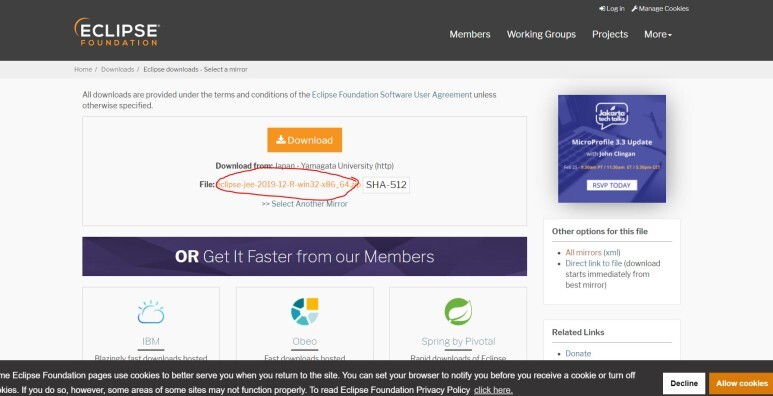
Task: Click the Eclipse Foundation logo
Action: point(116,32)
